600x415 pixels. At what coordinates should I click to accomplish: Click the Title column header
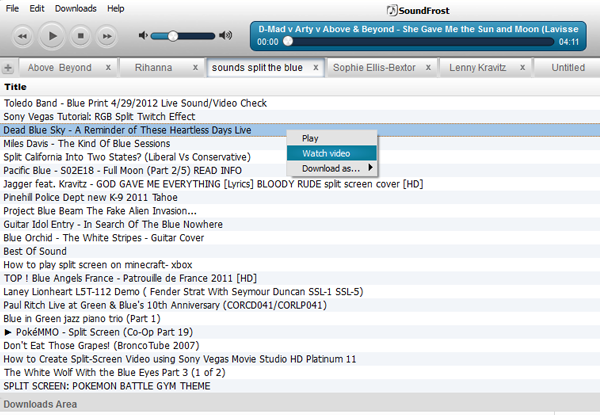(x=15, y=87)
